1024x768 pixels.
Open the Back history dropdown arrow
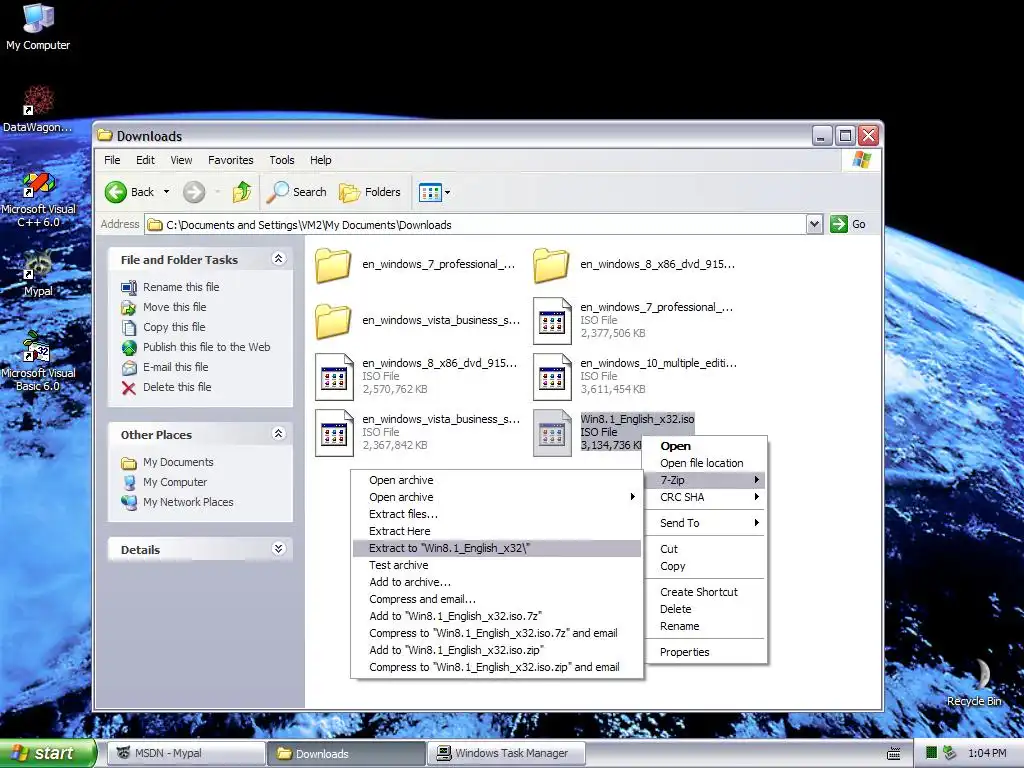pyautogui.click(x=167, y=192)
